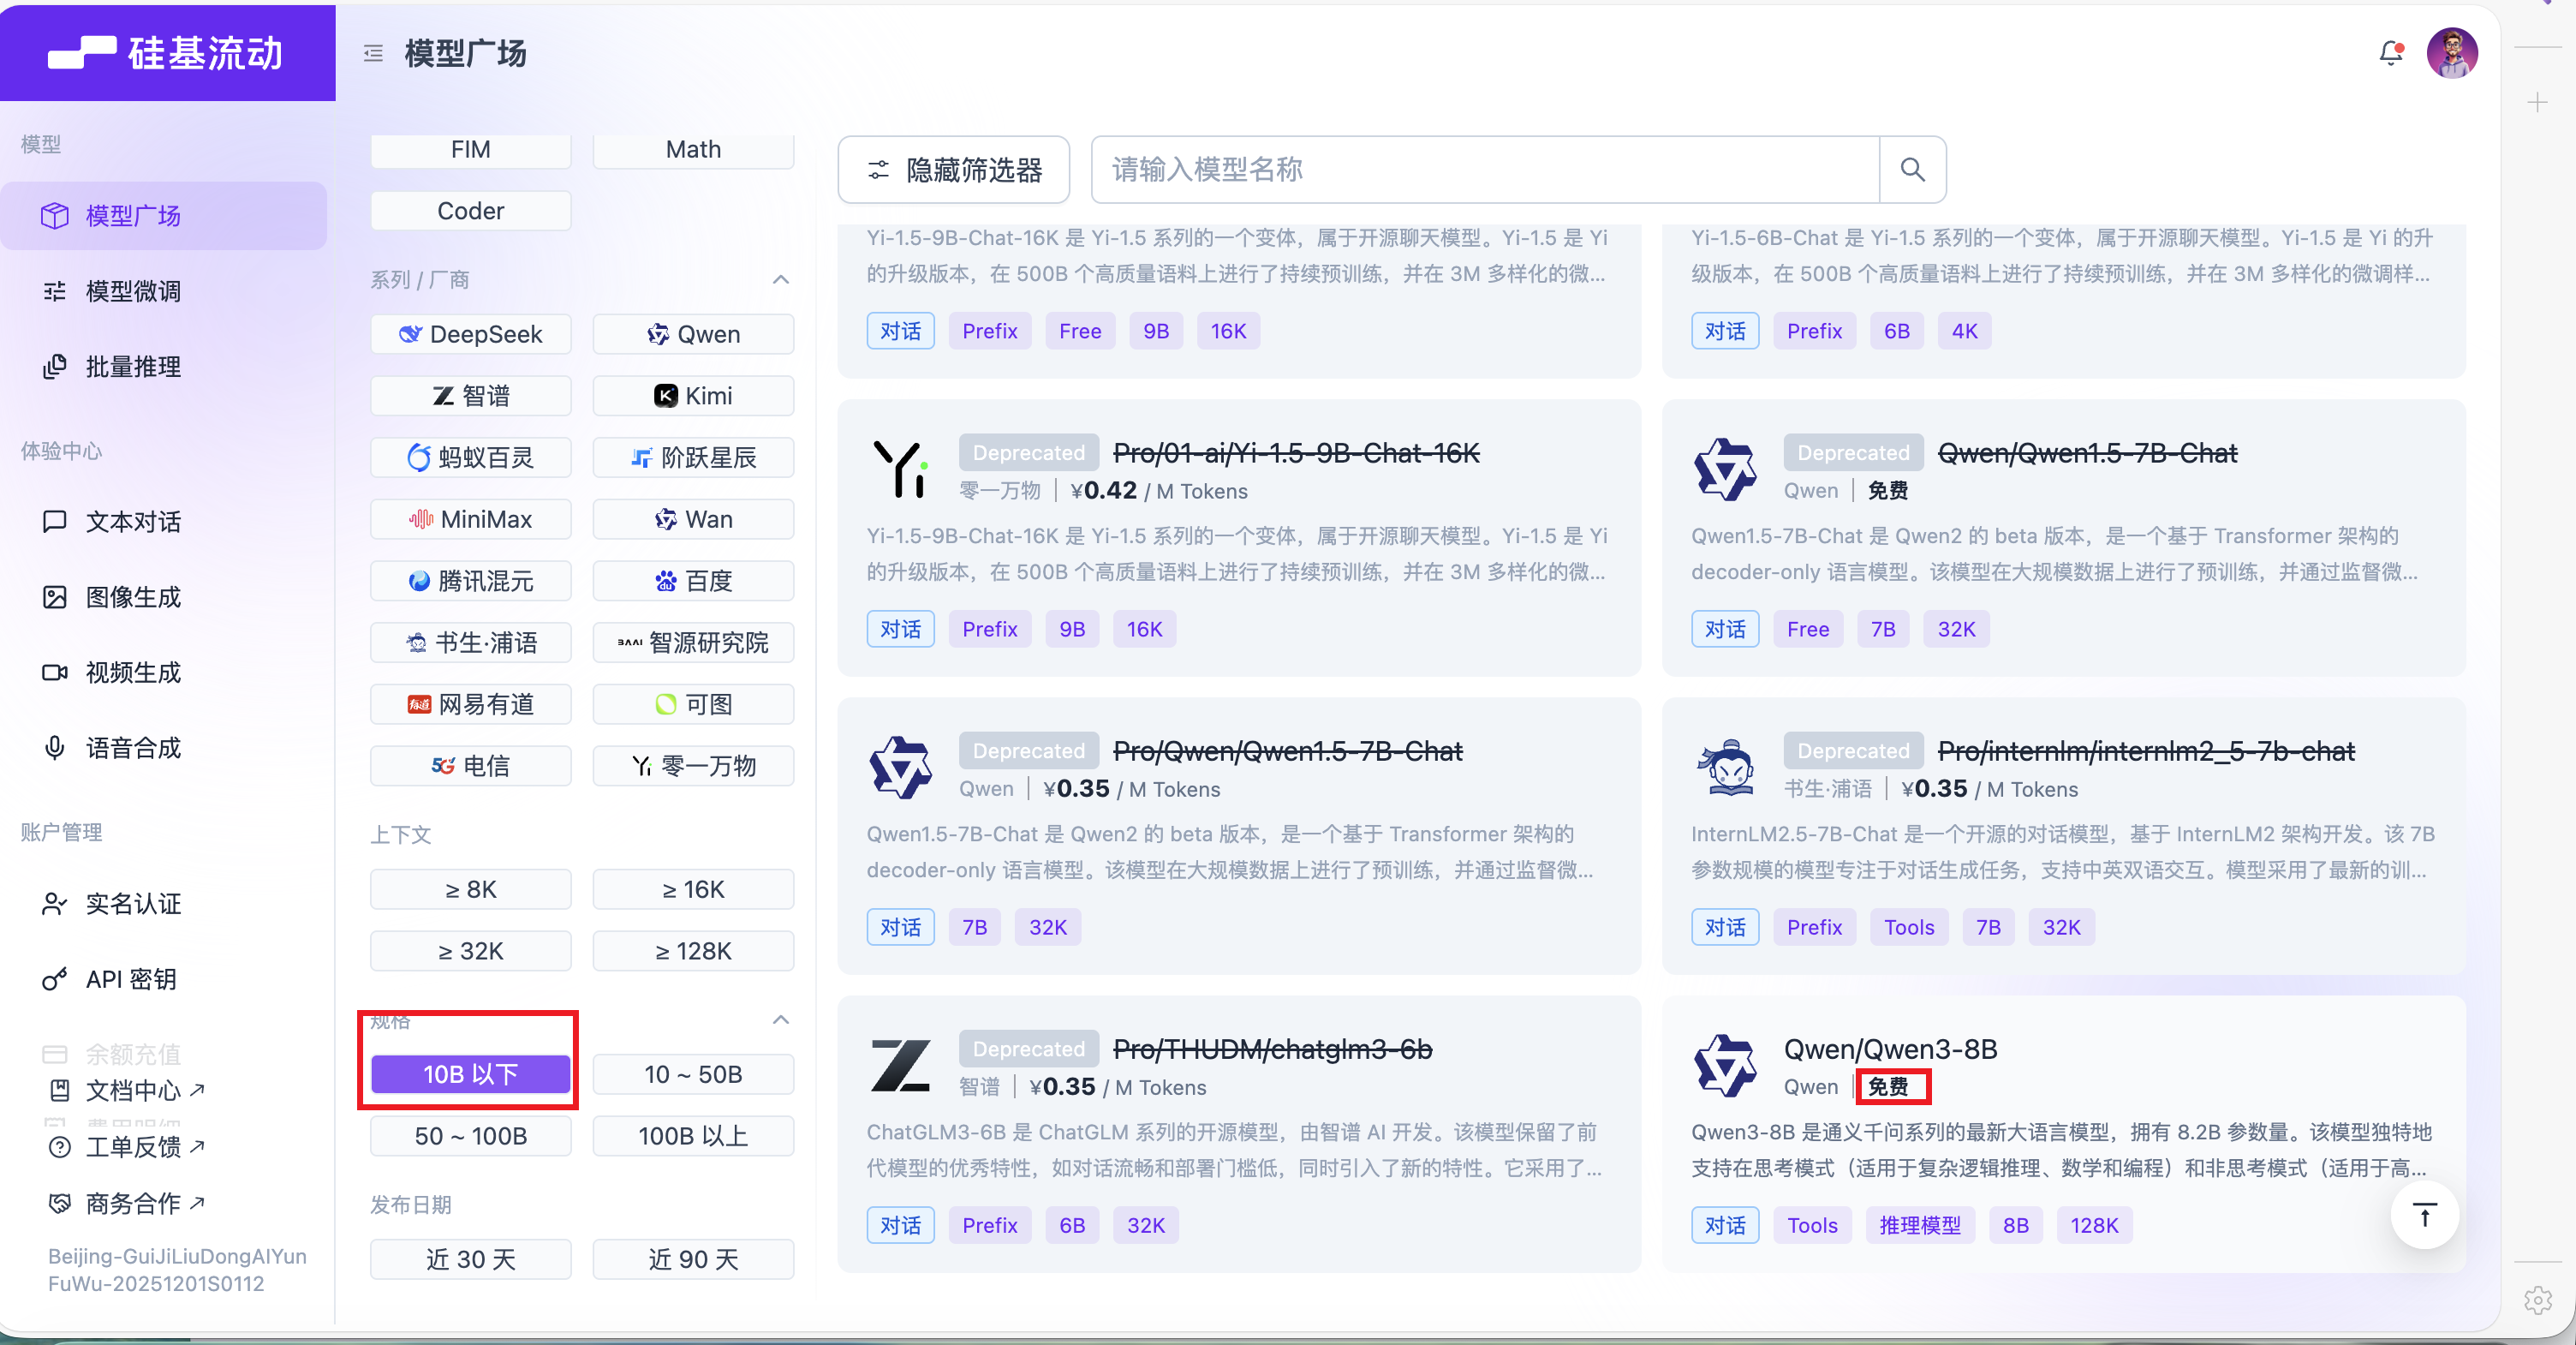The height and width of the screenshot is (1345, 2576).
Task: Click the Qwen3-8B model logo
Action: coord(1725,1066)
